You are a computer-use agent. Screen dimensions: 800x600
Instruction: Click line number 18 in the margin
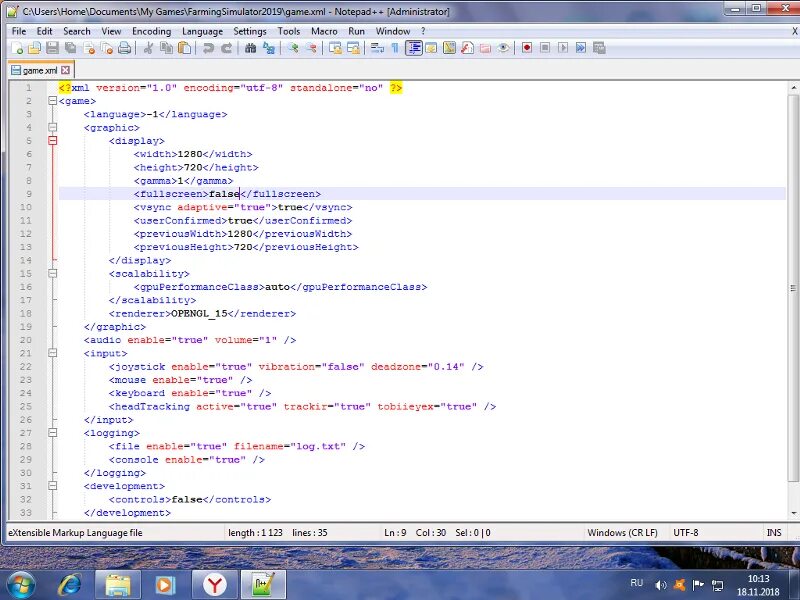click(26, 313)
